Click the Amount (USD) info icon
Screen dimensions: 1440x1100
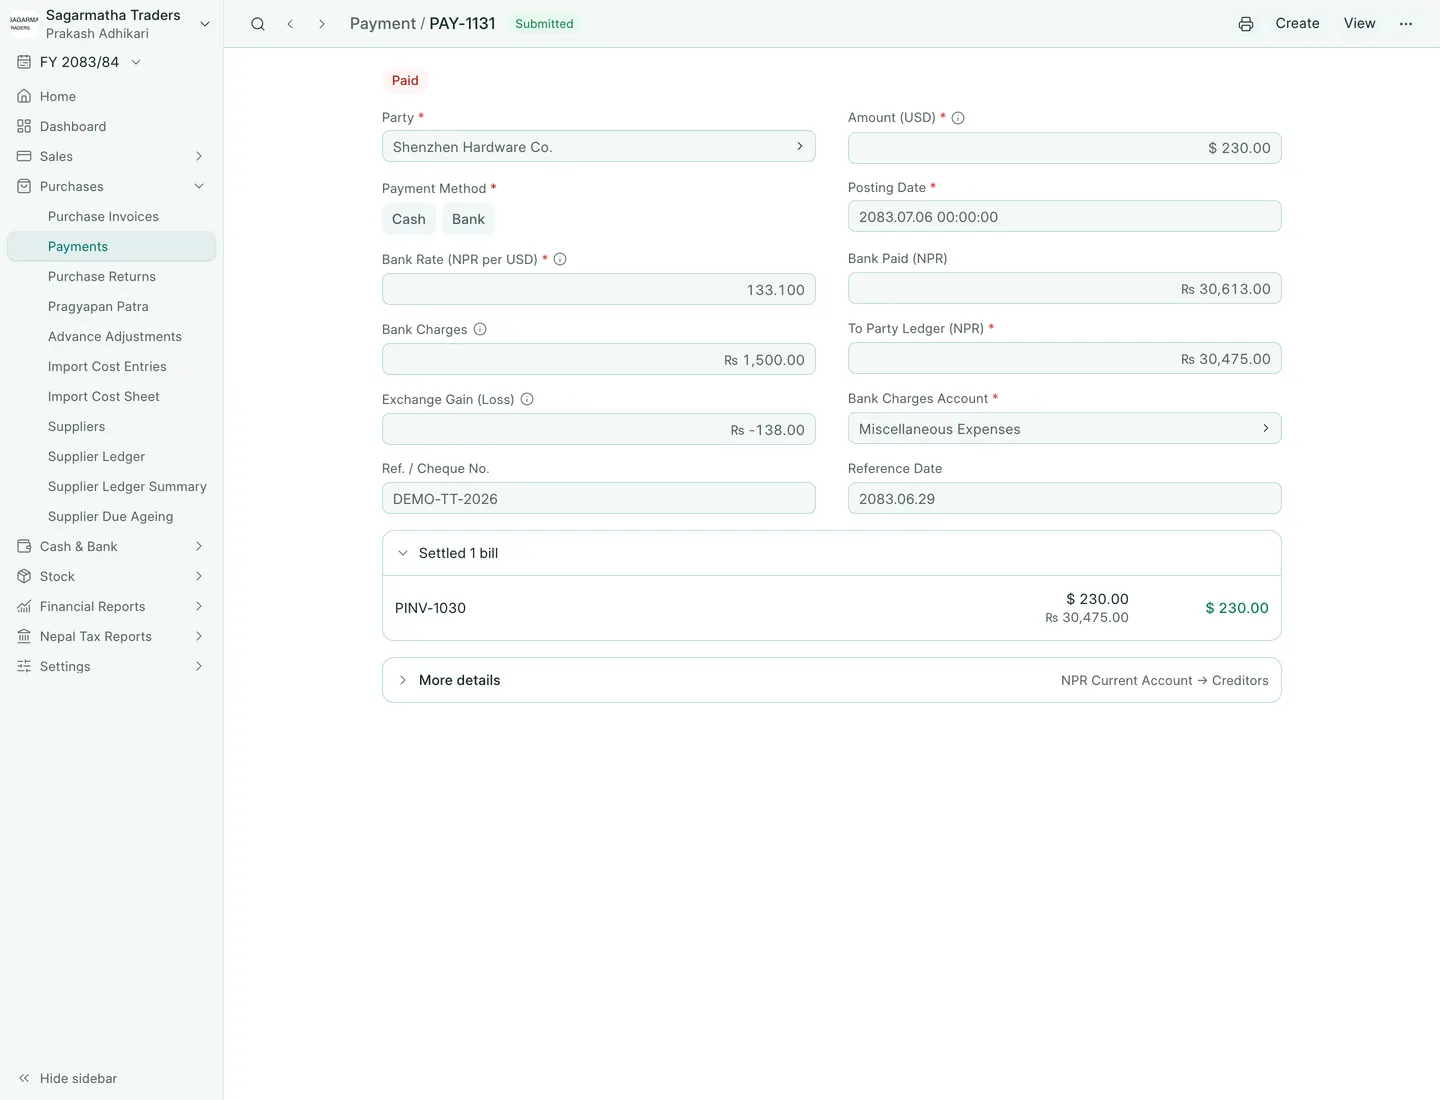958,118
